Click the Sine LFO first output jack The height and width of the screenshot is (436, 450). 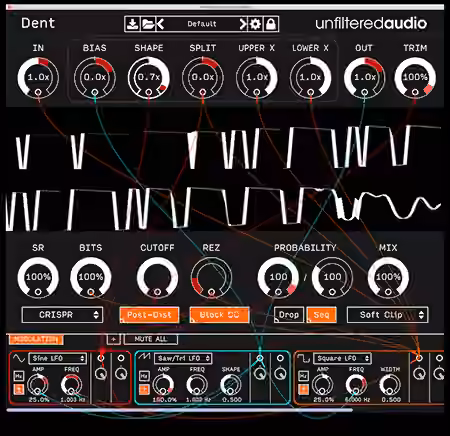click(x=101, y=358)
